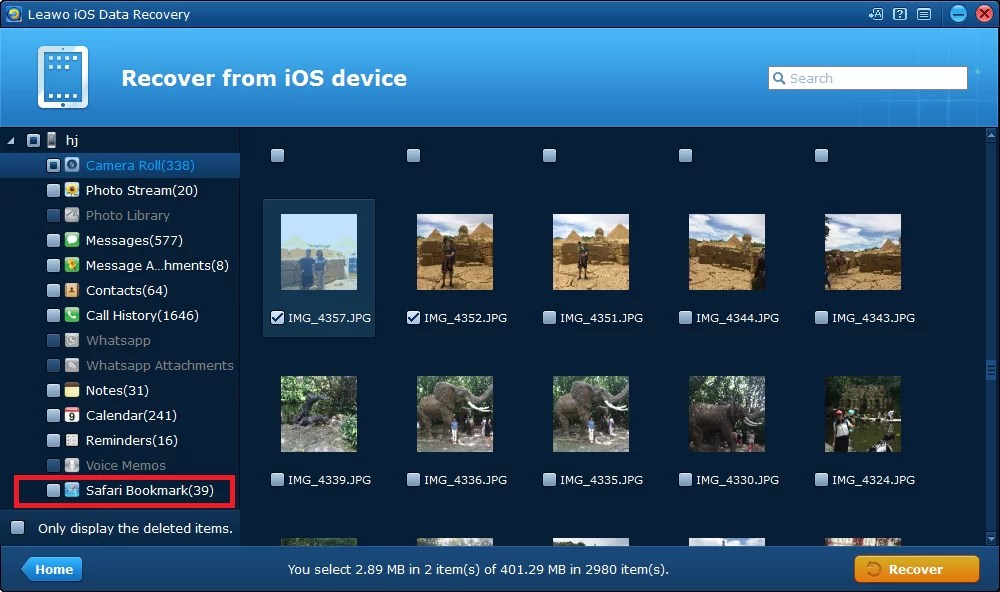The width and height of the screenshot is (1000, 592).
Task: Open Contacts using its address-book icon
Action: click(x=70, y=290)
